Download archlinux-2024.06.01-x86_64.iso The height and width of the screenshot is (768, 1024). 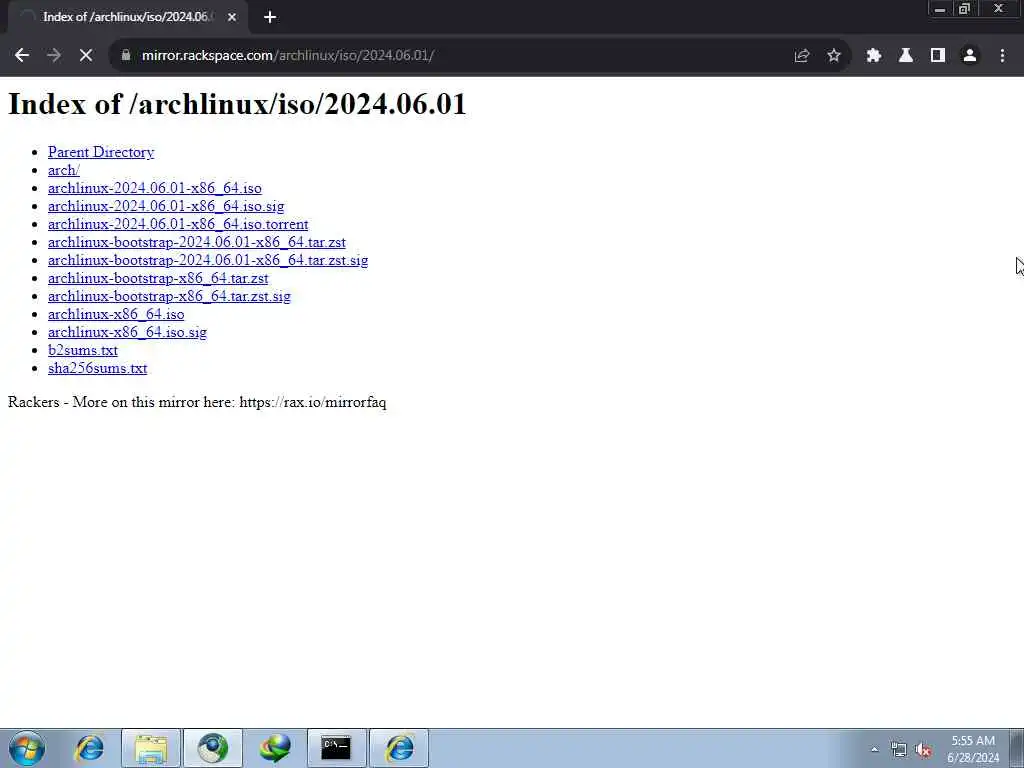point(155,188)
